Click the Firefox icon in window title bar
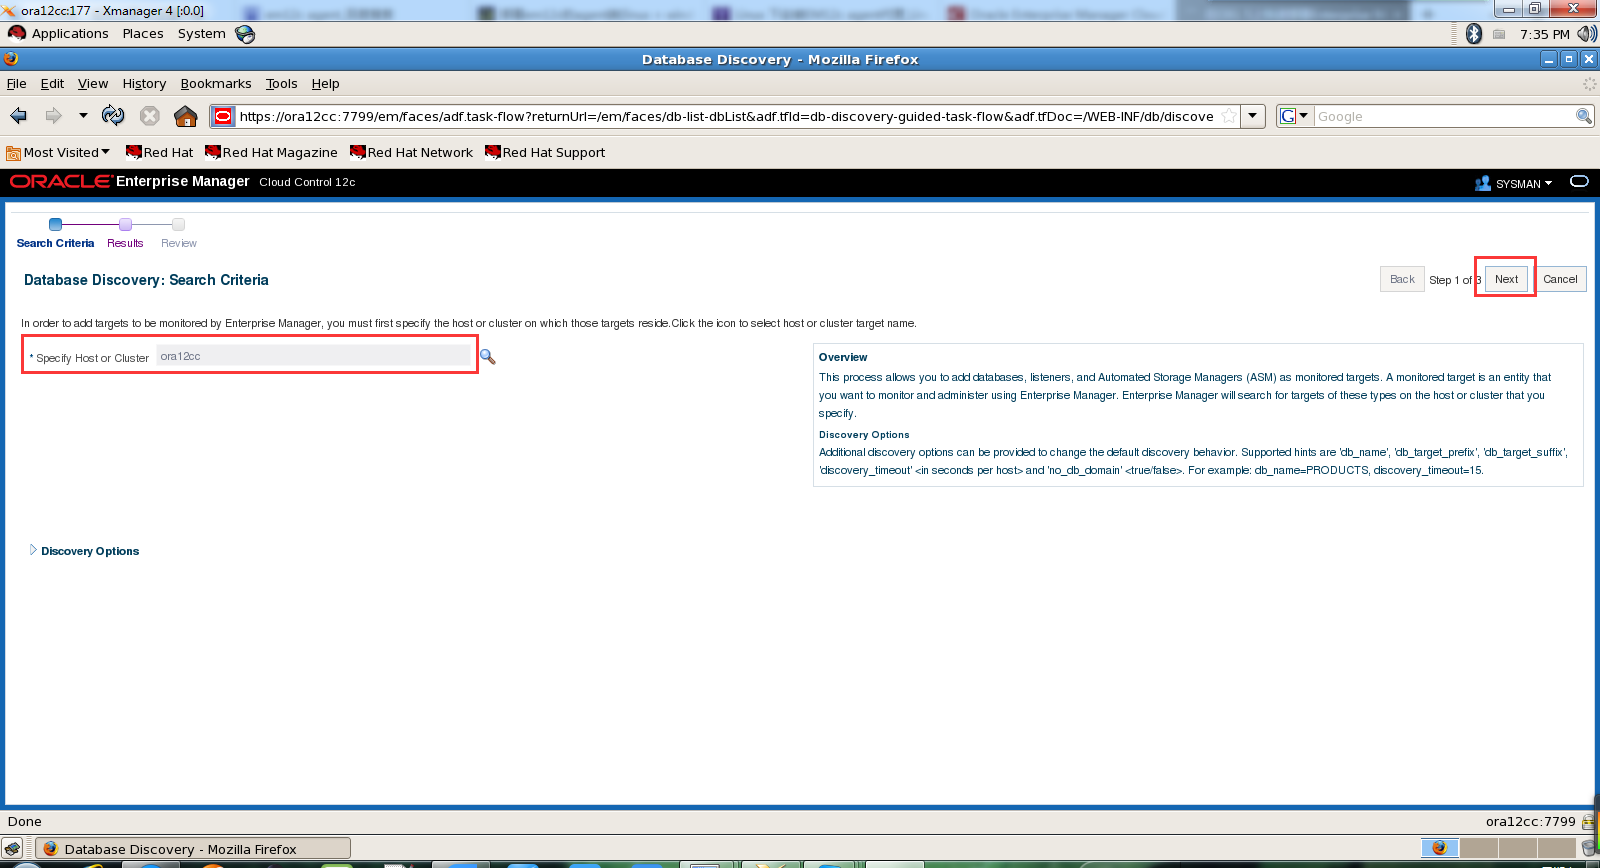This screenshot has height=868, width=1600. 11,59
